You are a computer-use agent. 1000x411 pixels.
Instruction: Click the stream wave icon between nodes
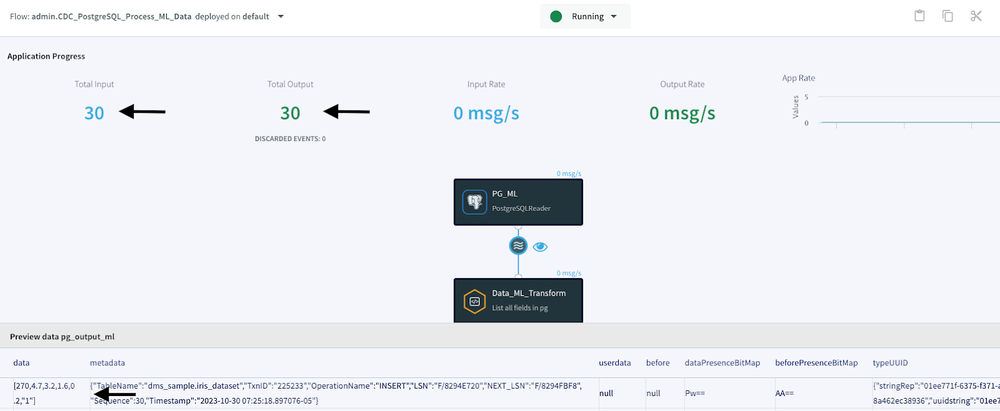click(518, 246)
